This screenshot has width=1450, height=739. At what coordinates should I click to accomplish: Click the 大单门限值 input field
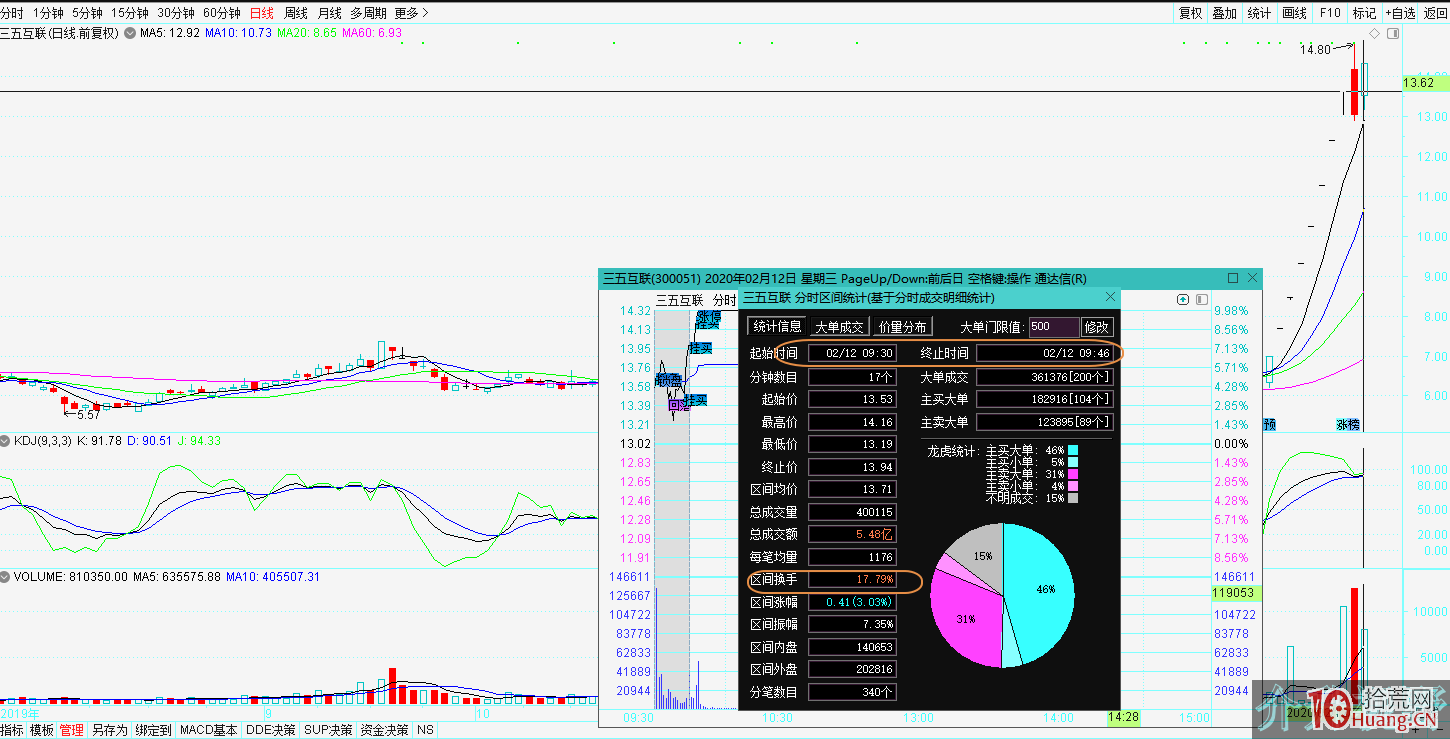pyautogui.click(x=1053, y=327)
